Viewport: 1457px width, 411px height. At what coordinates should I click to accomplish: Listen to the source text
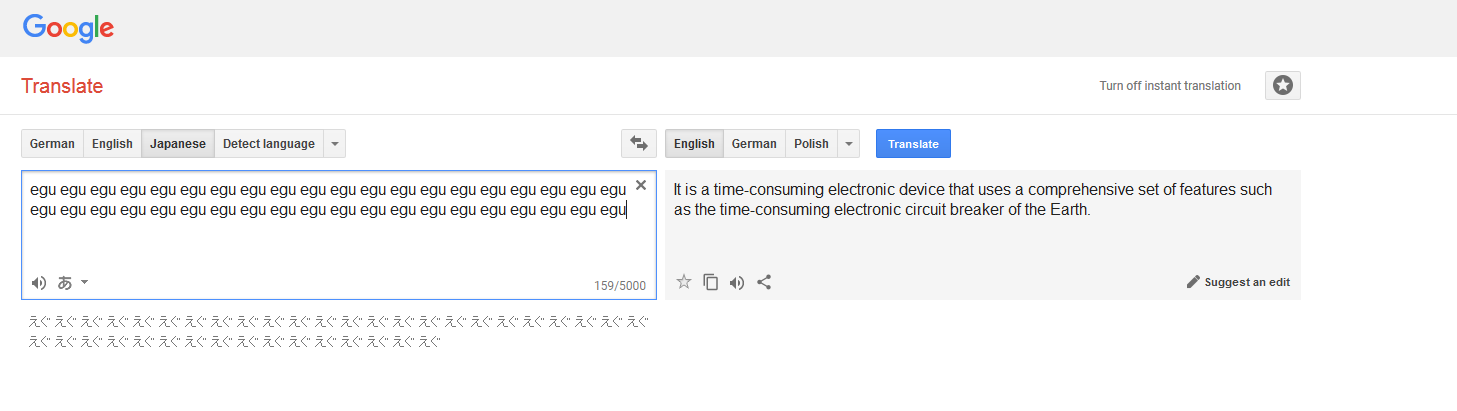tap(39, 283)
